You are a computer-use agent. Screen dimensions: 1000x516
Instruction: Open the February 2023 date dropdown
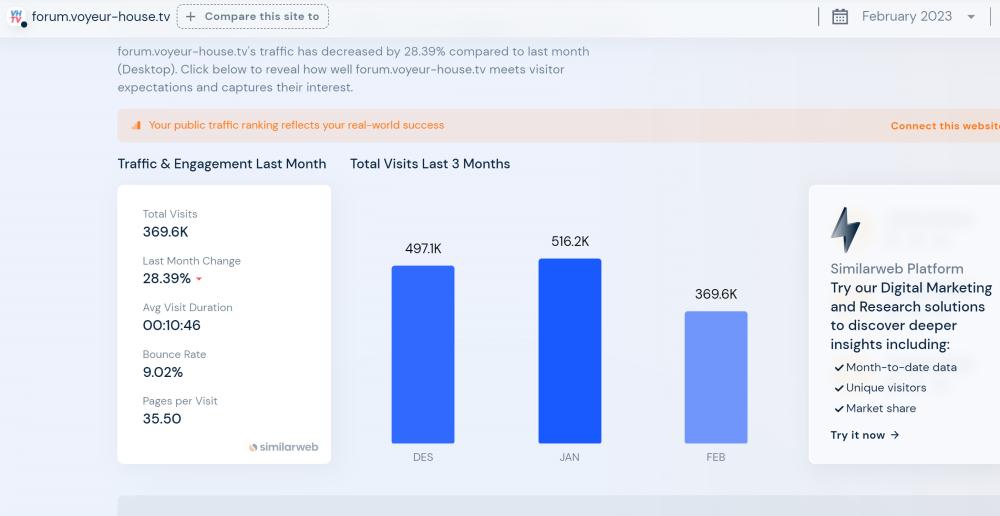tap(906, 17)
